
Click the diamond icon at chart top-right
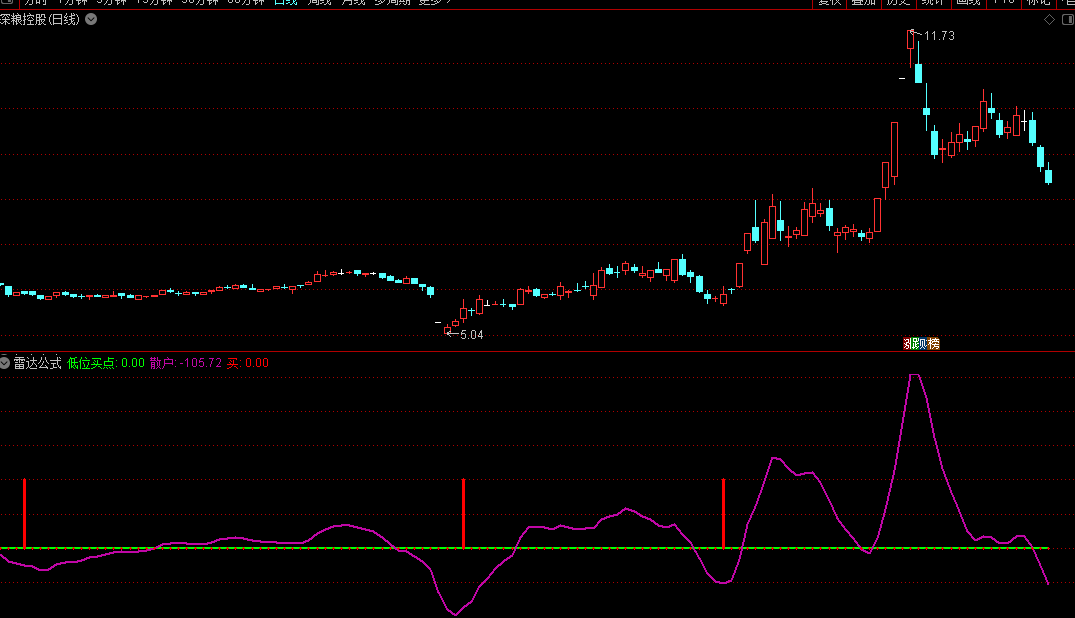1049,19
